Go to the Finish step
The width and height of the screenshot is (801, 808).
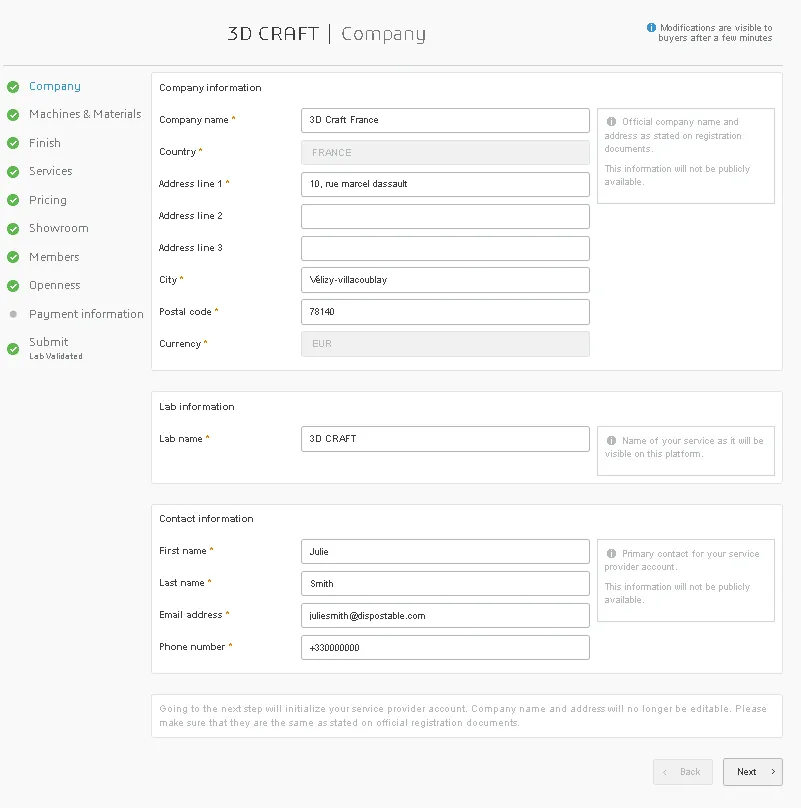coord(45,143)
